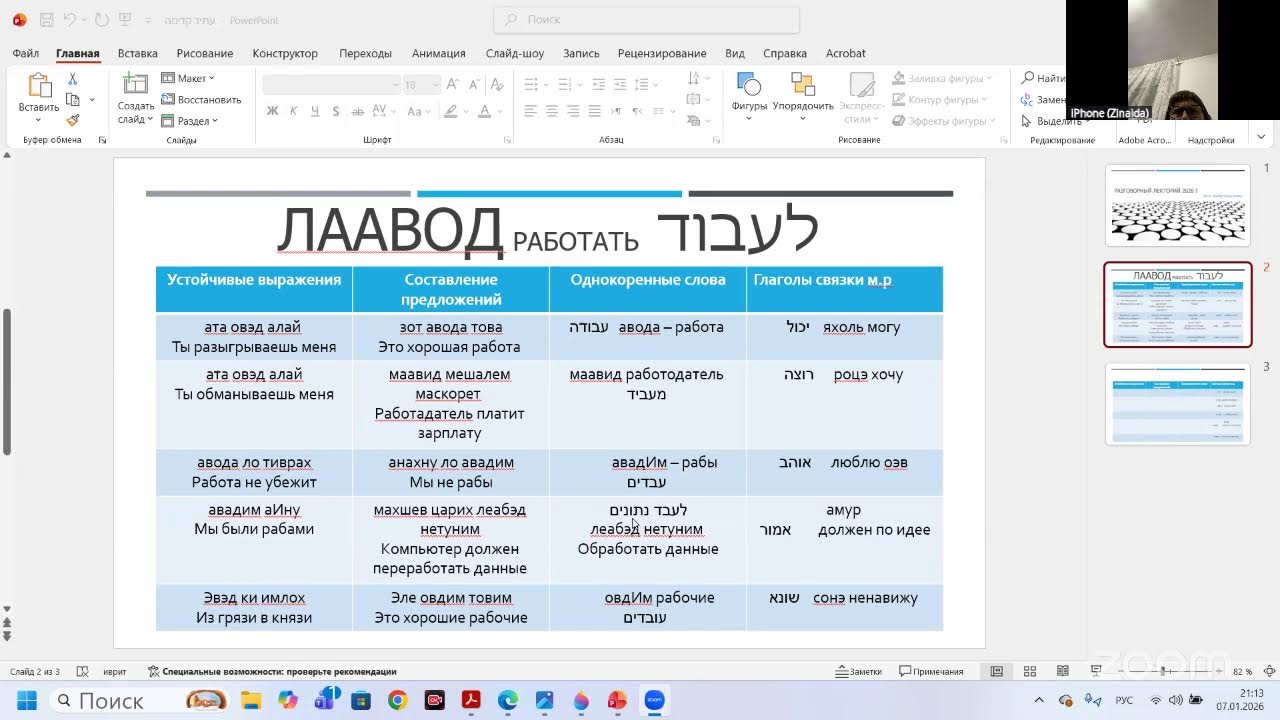This screenshot has height=720, width=1280.
Task: Click the Undo arrow in title bar
Action: [x=70, y=19]
